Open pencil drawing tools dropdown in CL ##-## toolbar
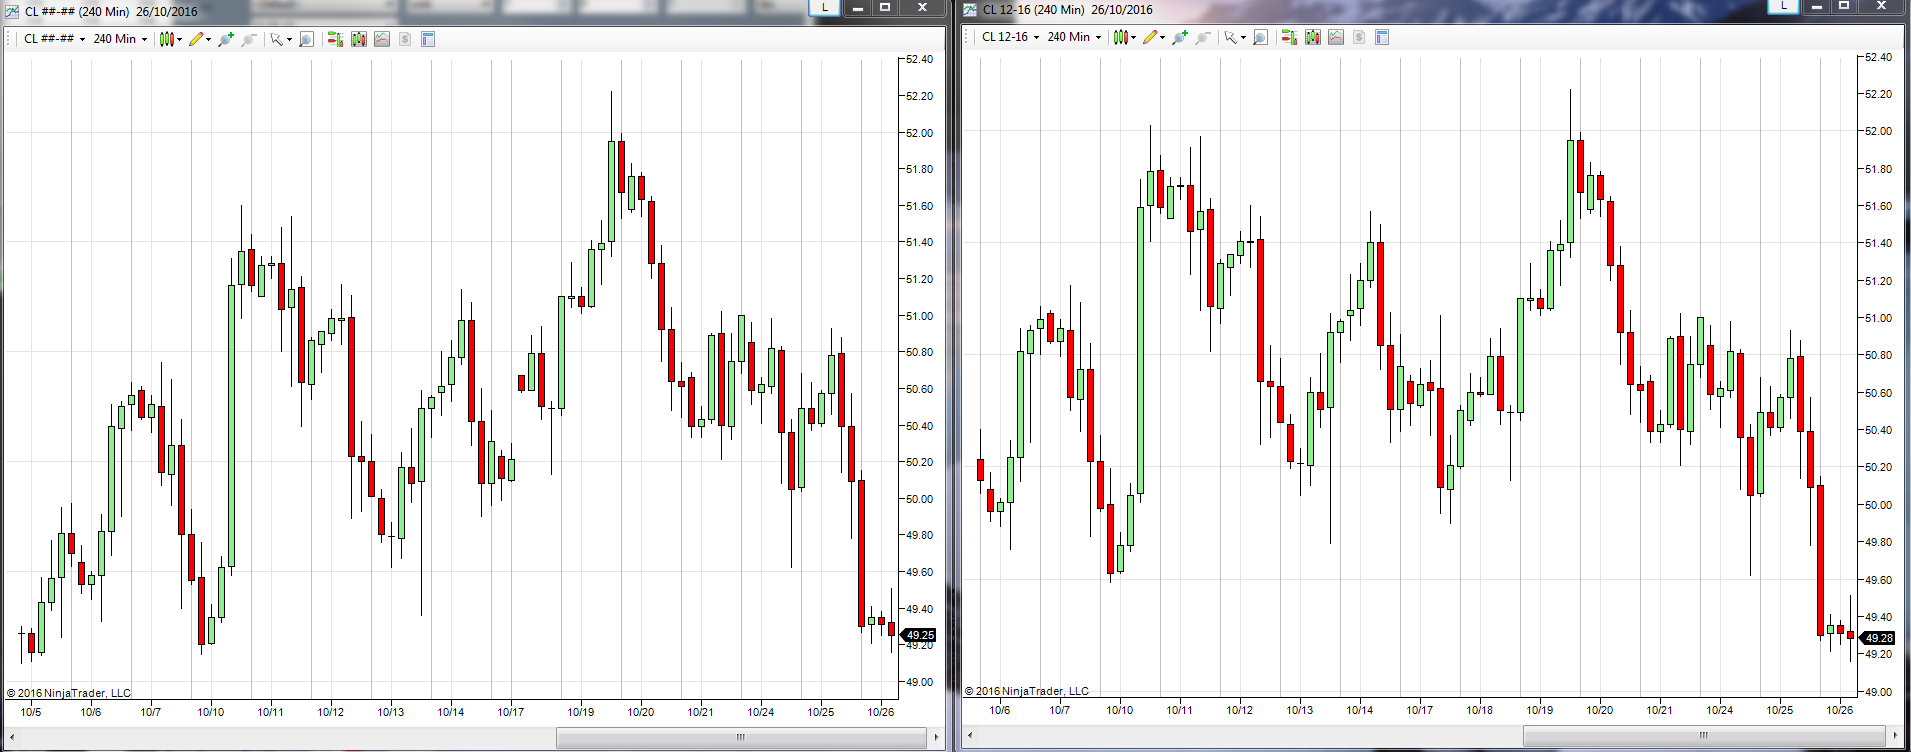Viewport: 1911px width, 752px height. point(200,39)
